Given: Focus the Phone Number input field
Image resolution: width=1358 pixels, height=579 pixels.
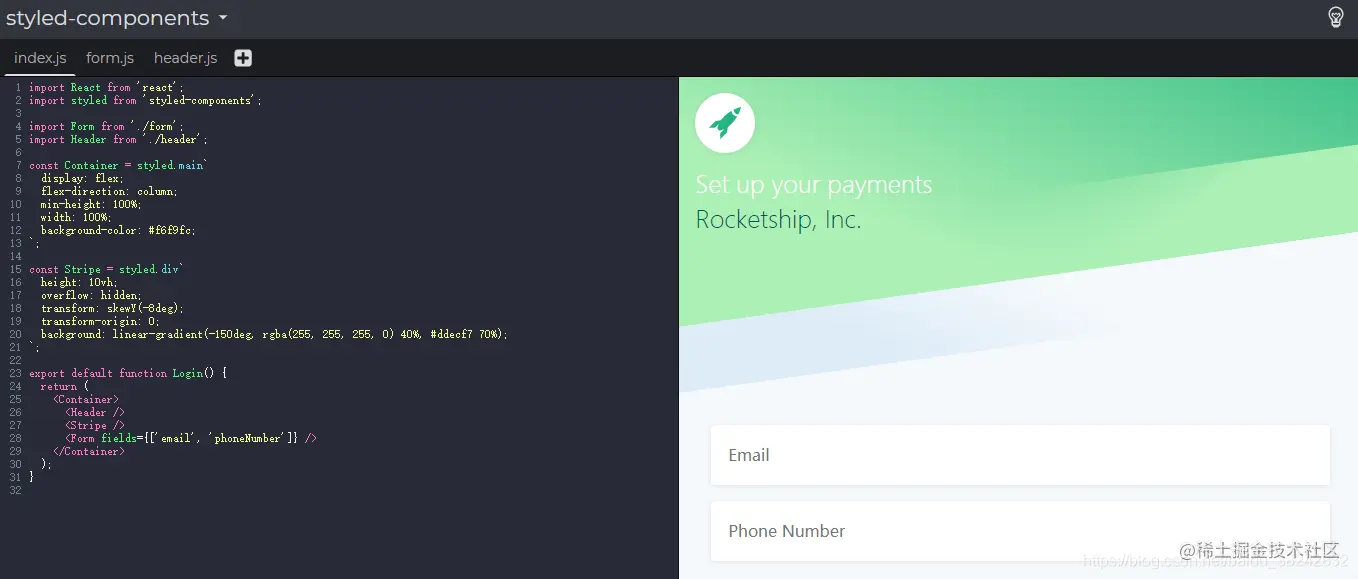Looking at the screenshot, I should pos(1020,531).
